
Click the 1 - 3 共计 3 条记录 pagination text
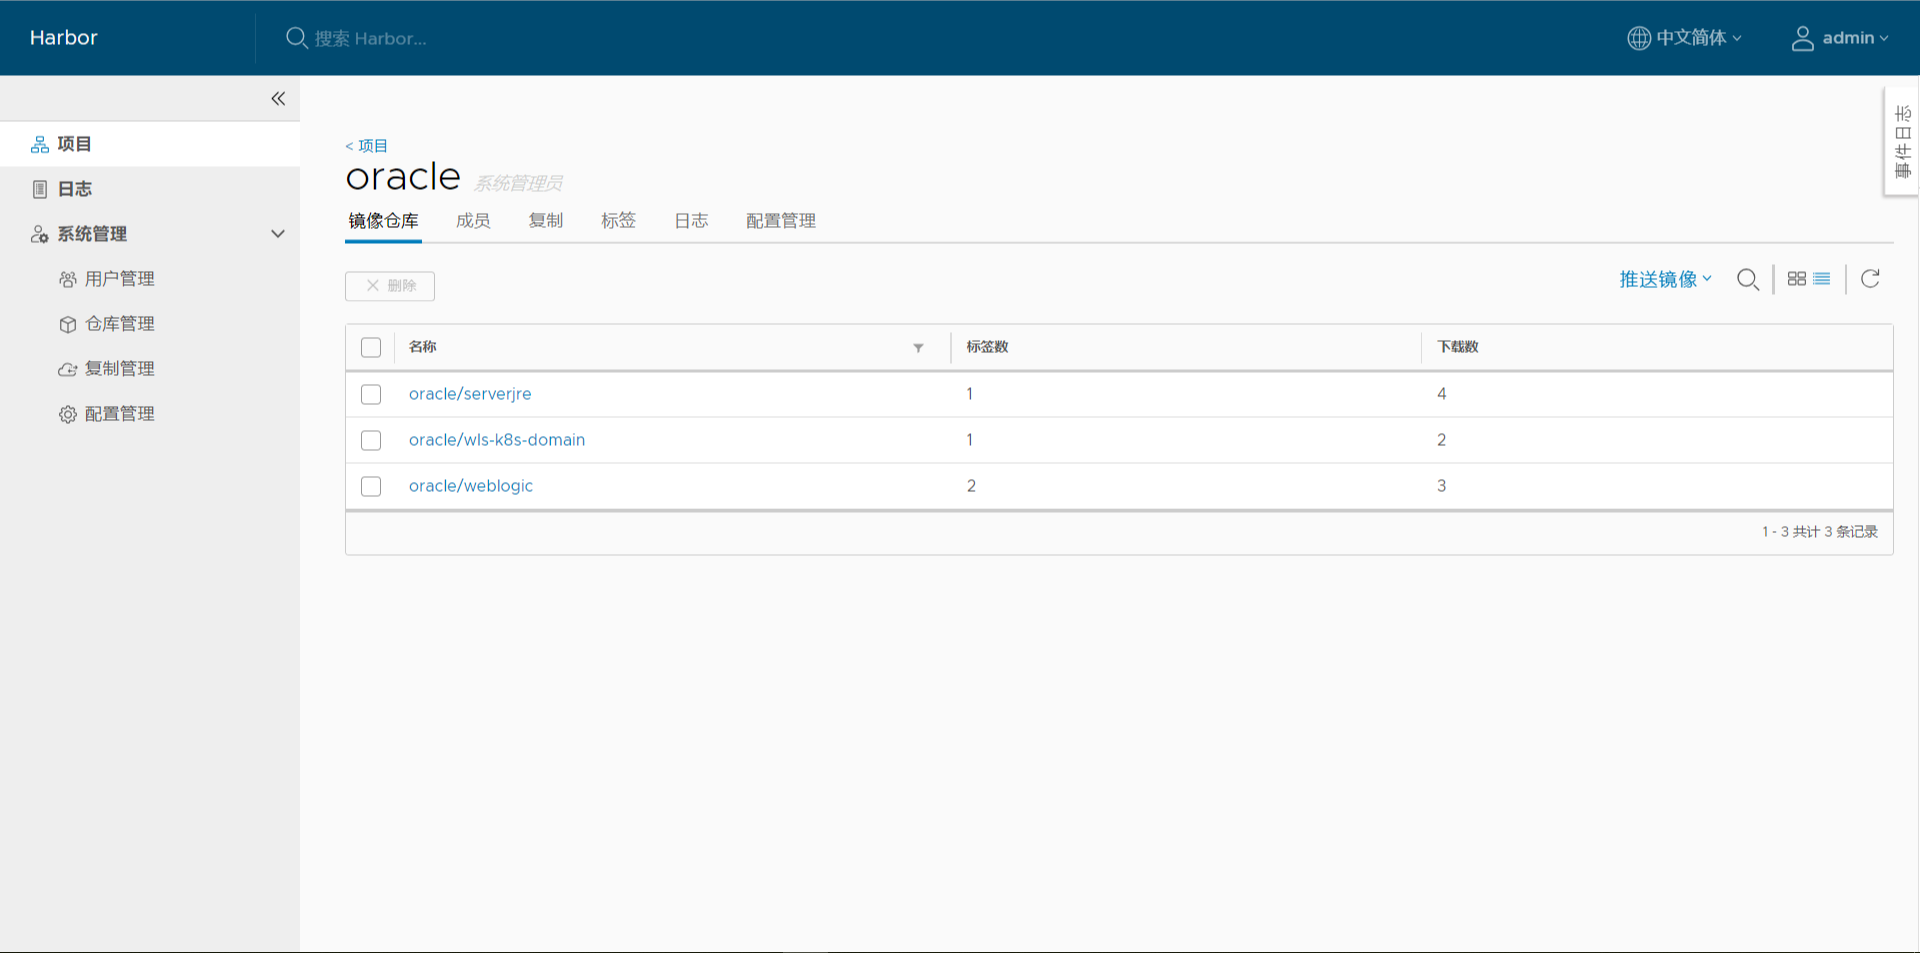pos(1820,532)
